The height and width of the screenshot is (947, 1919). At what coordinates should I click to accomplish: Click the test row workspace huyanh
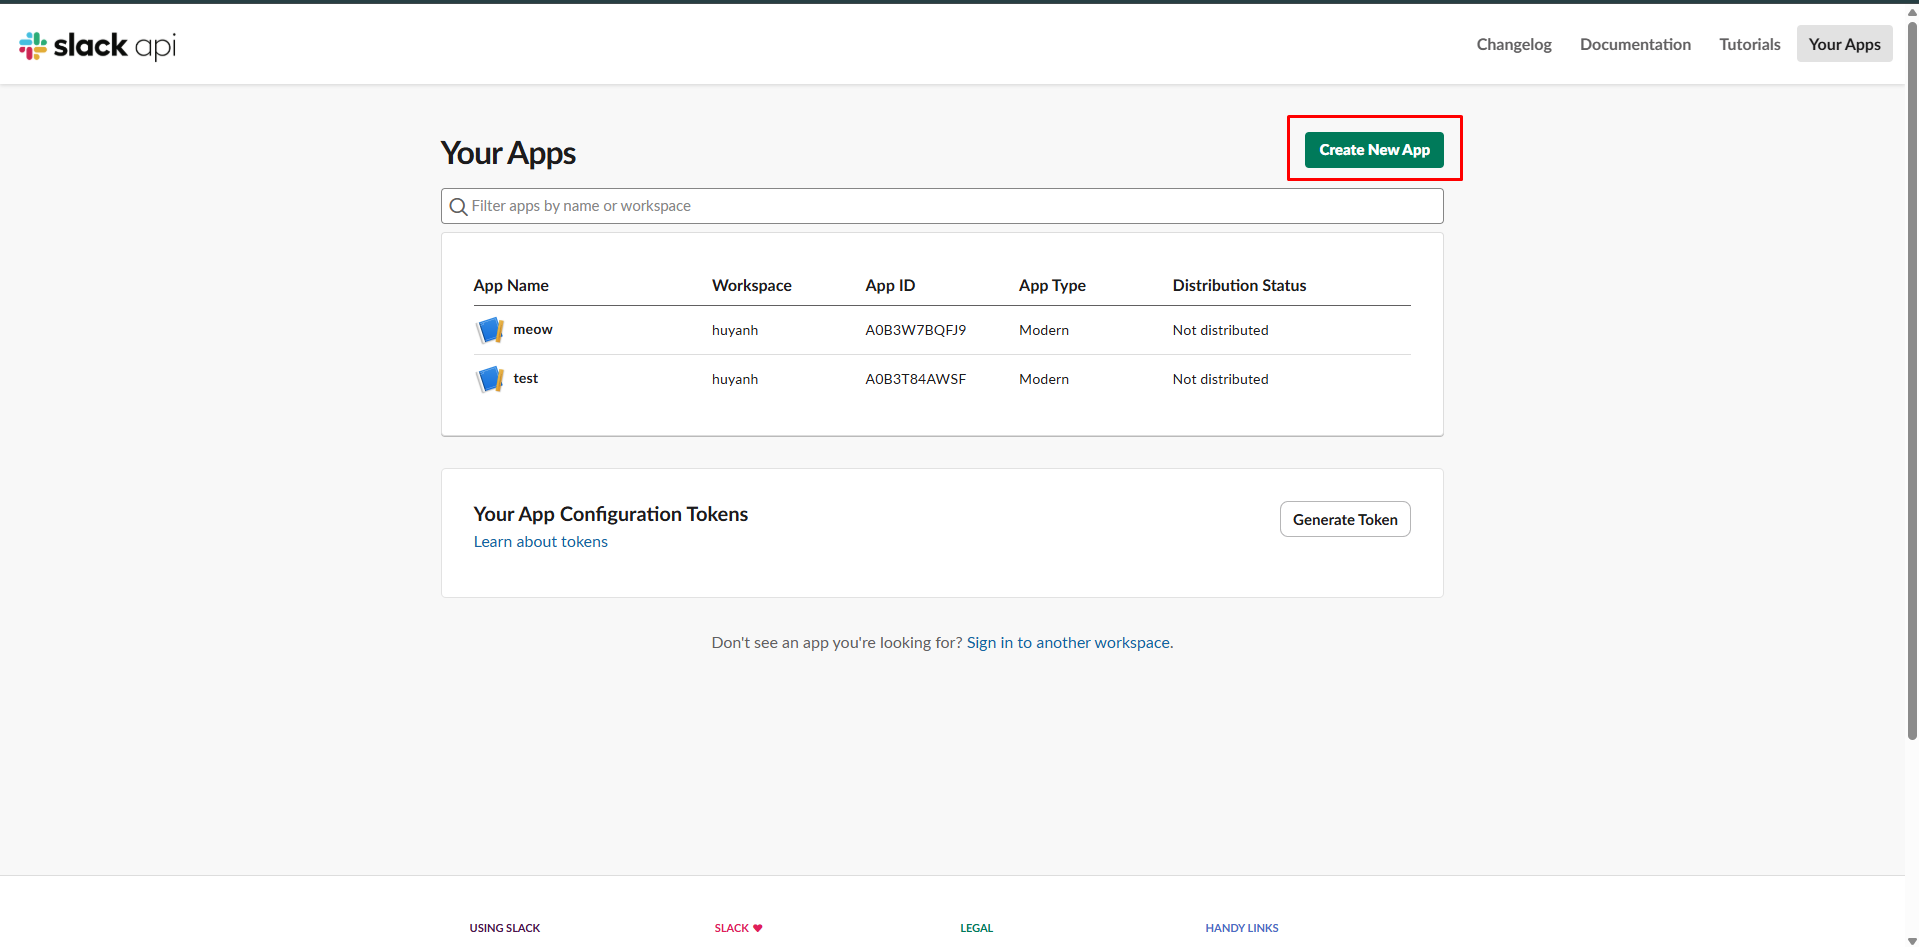[x=735, y=379]
